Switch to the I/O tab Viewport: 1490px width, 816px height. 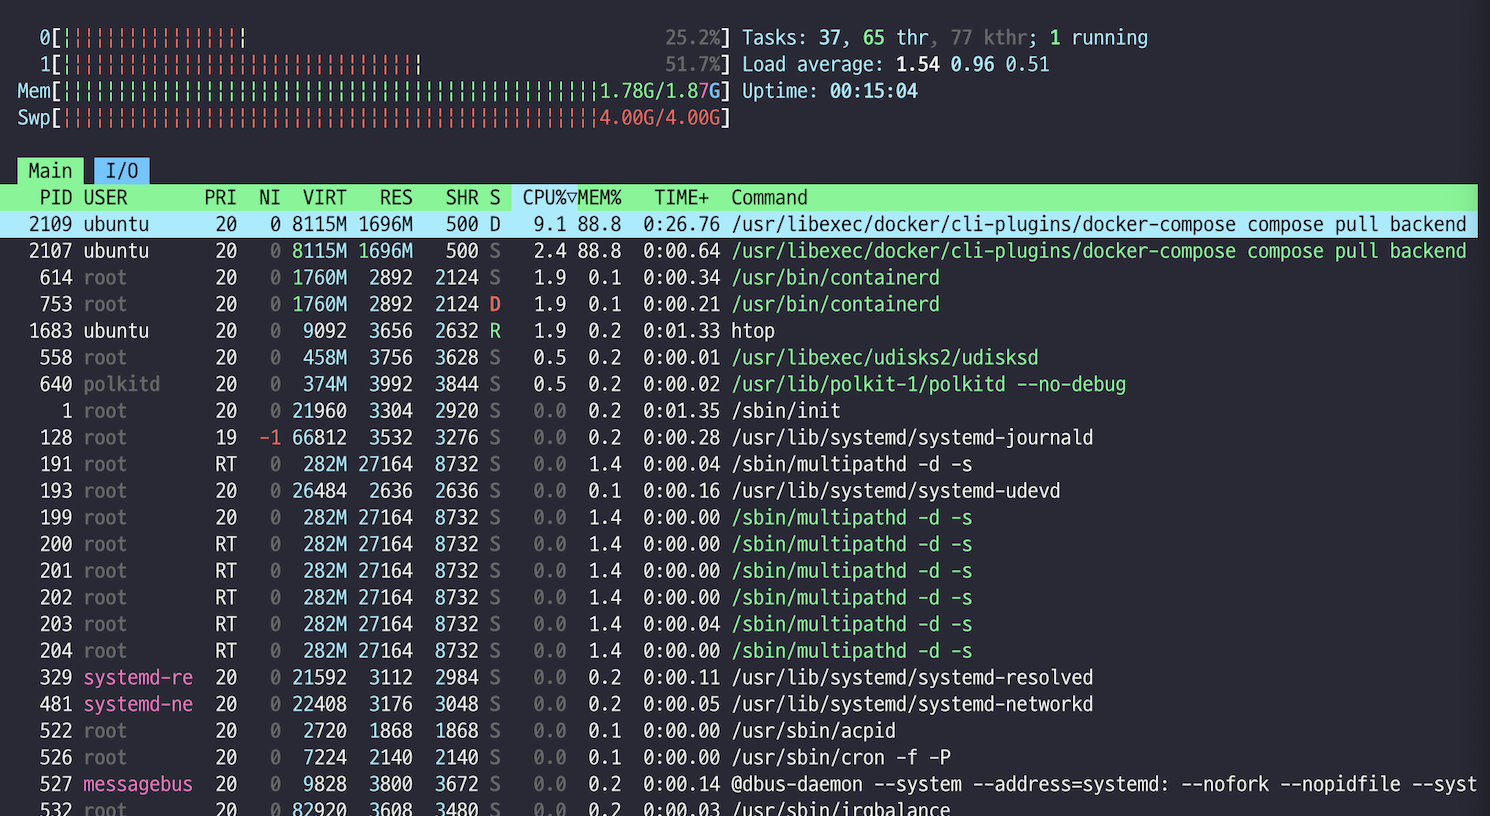tap(122, 171)
